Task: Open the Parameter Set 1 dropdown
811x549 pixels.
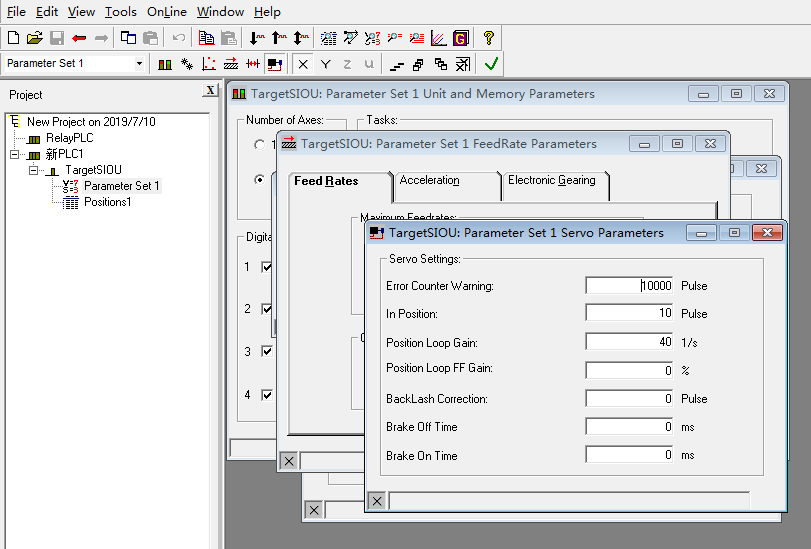Action: point(139,64)
